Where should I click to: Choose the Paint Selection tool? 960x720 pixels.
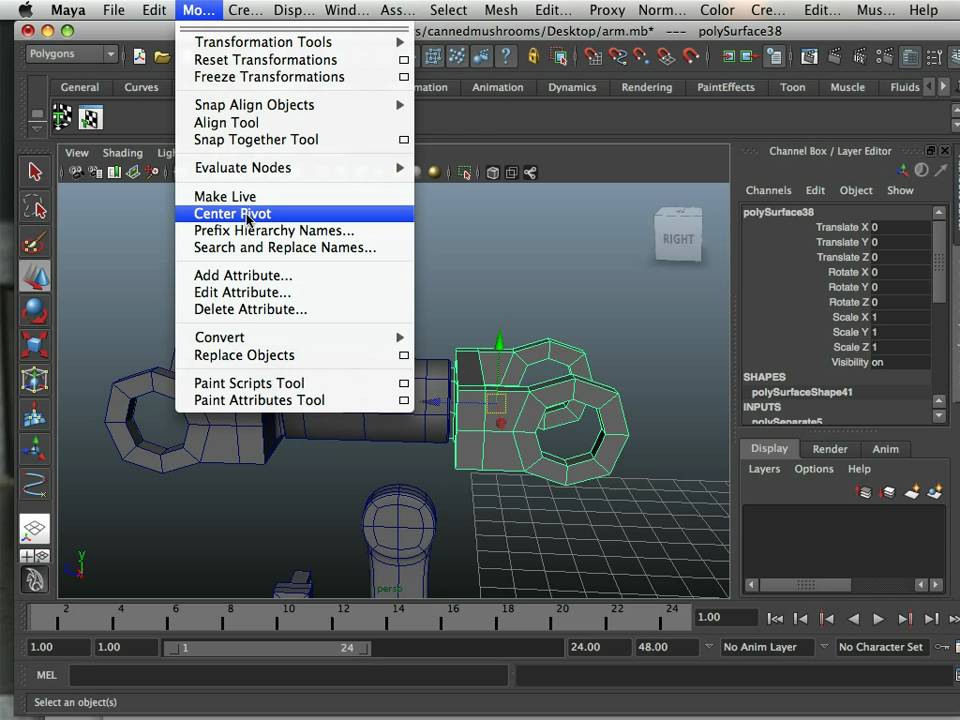[x=35, y=242]
